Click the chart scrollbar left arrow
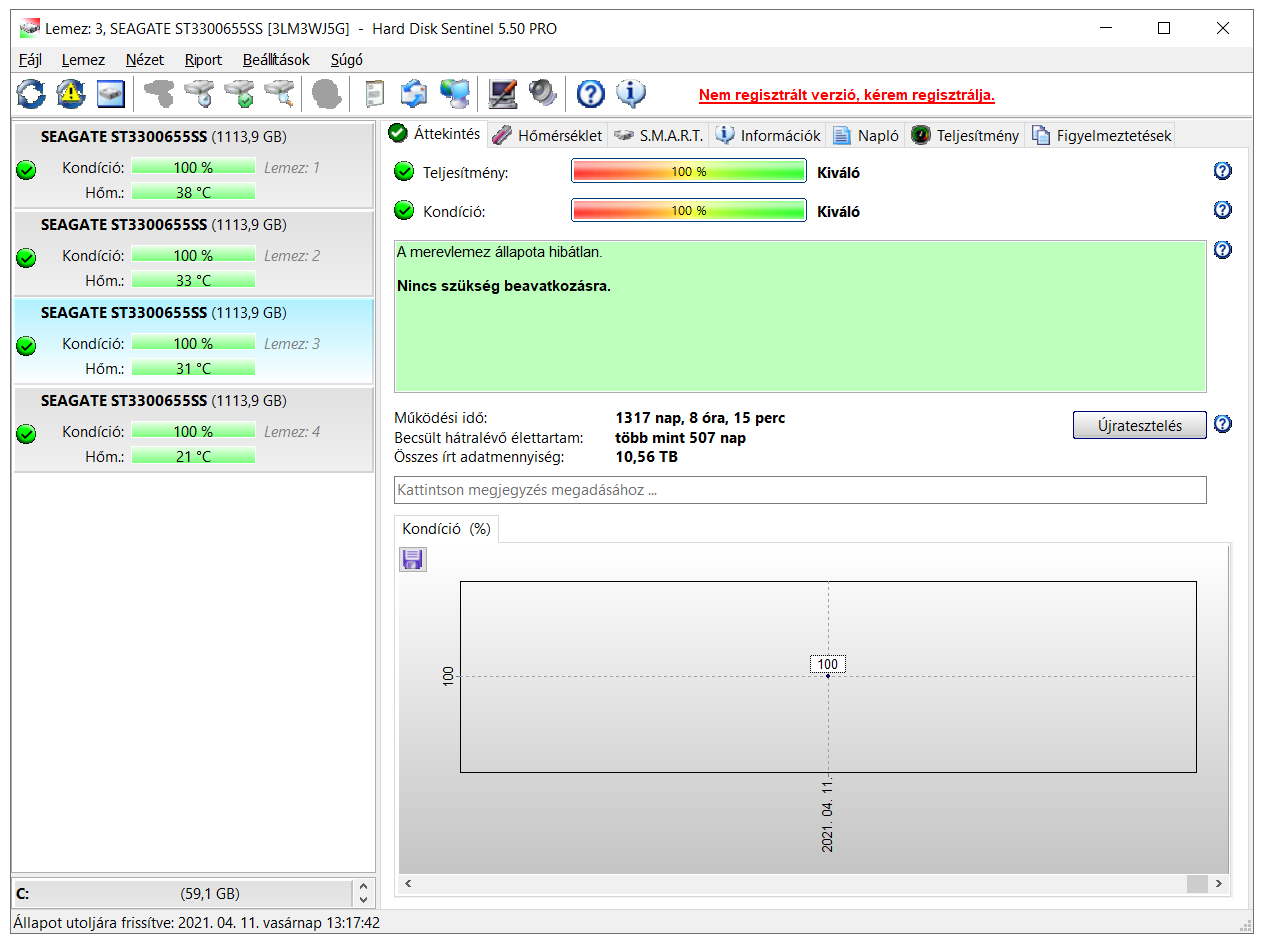 [408, 884]
